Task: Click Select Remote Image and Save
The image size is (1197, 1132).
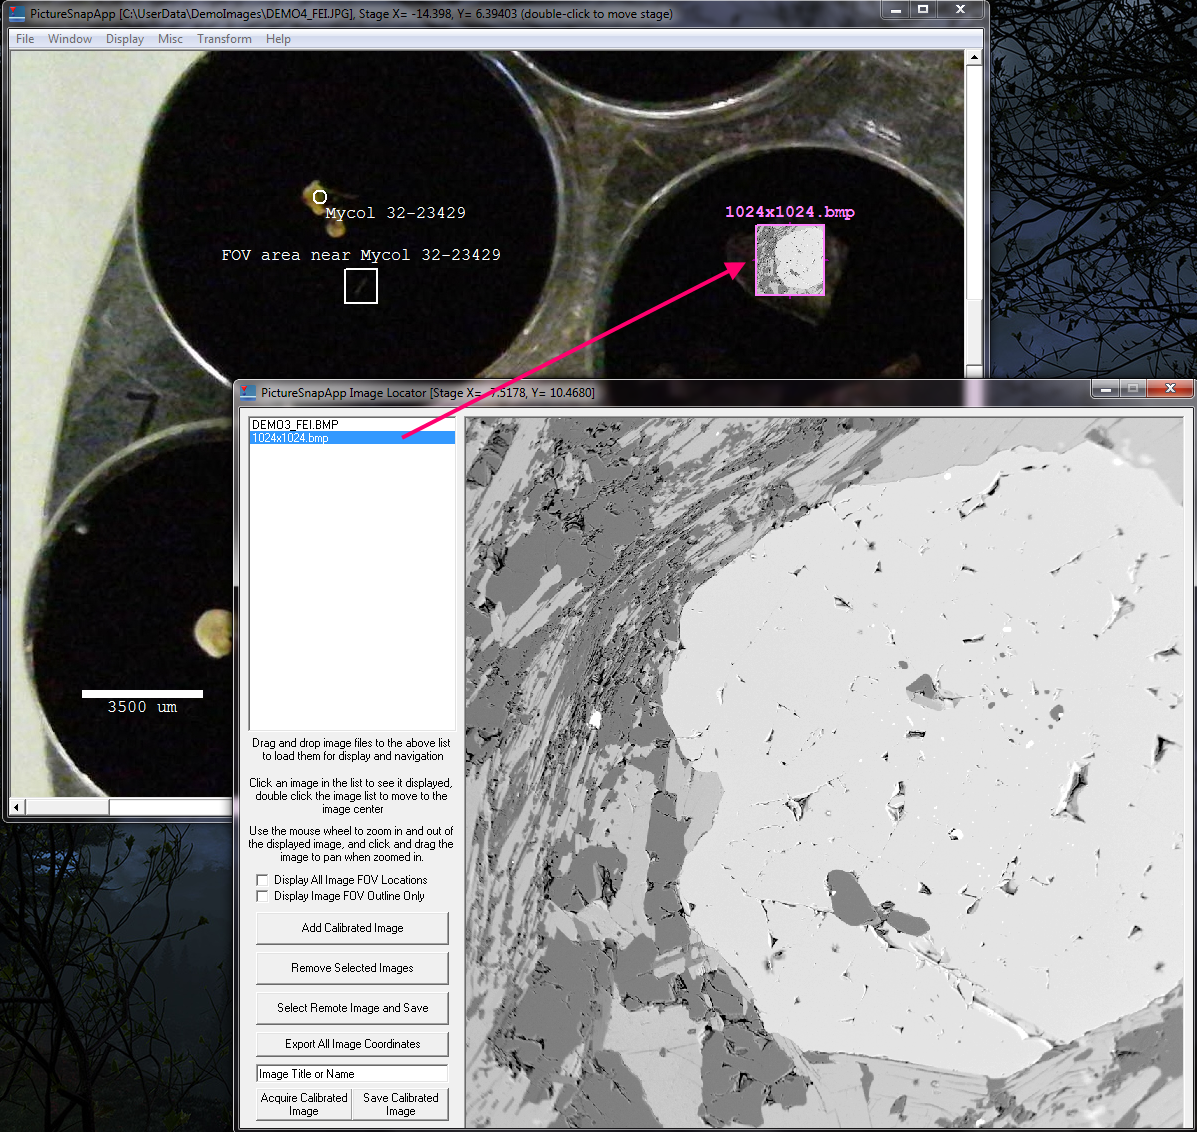Action: (352, 1008)
